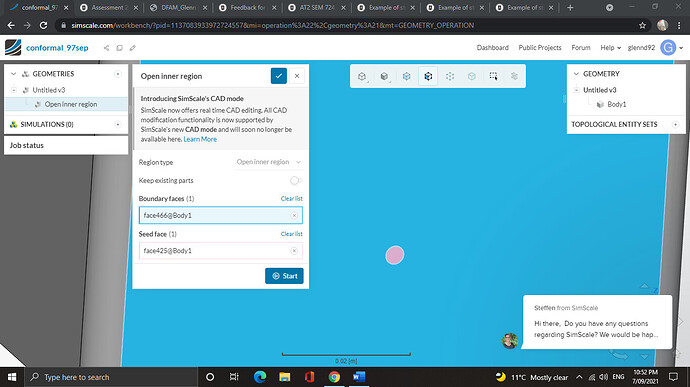Toggle the Keep existing parts switch

point(296,180)
